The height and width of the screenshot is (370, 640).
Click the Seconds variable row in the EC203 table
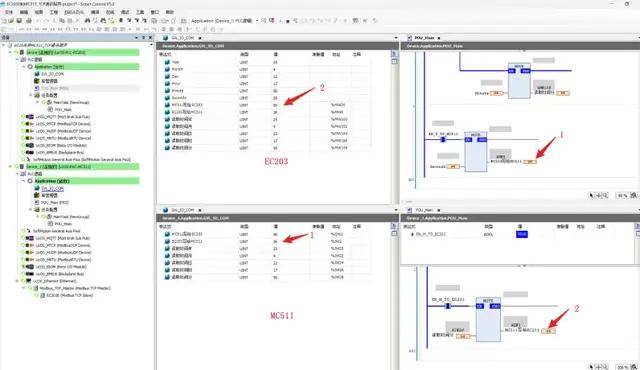[264, 97]
